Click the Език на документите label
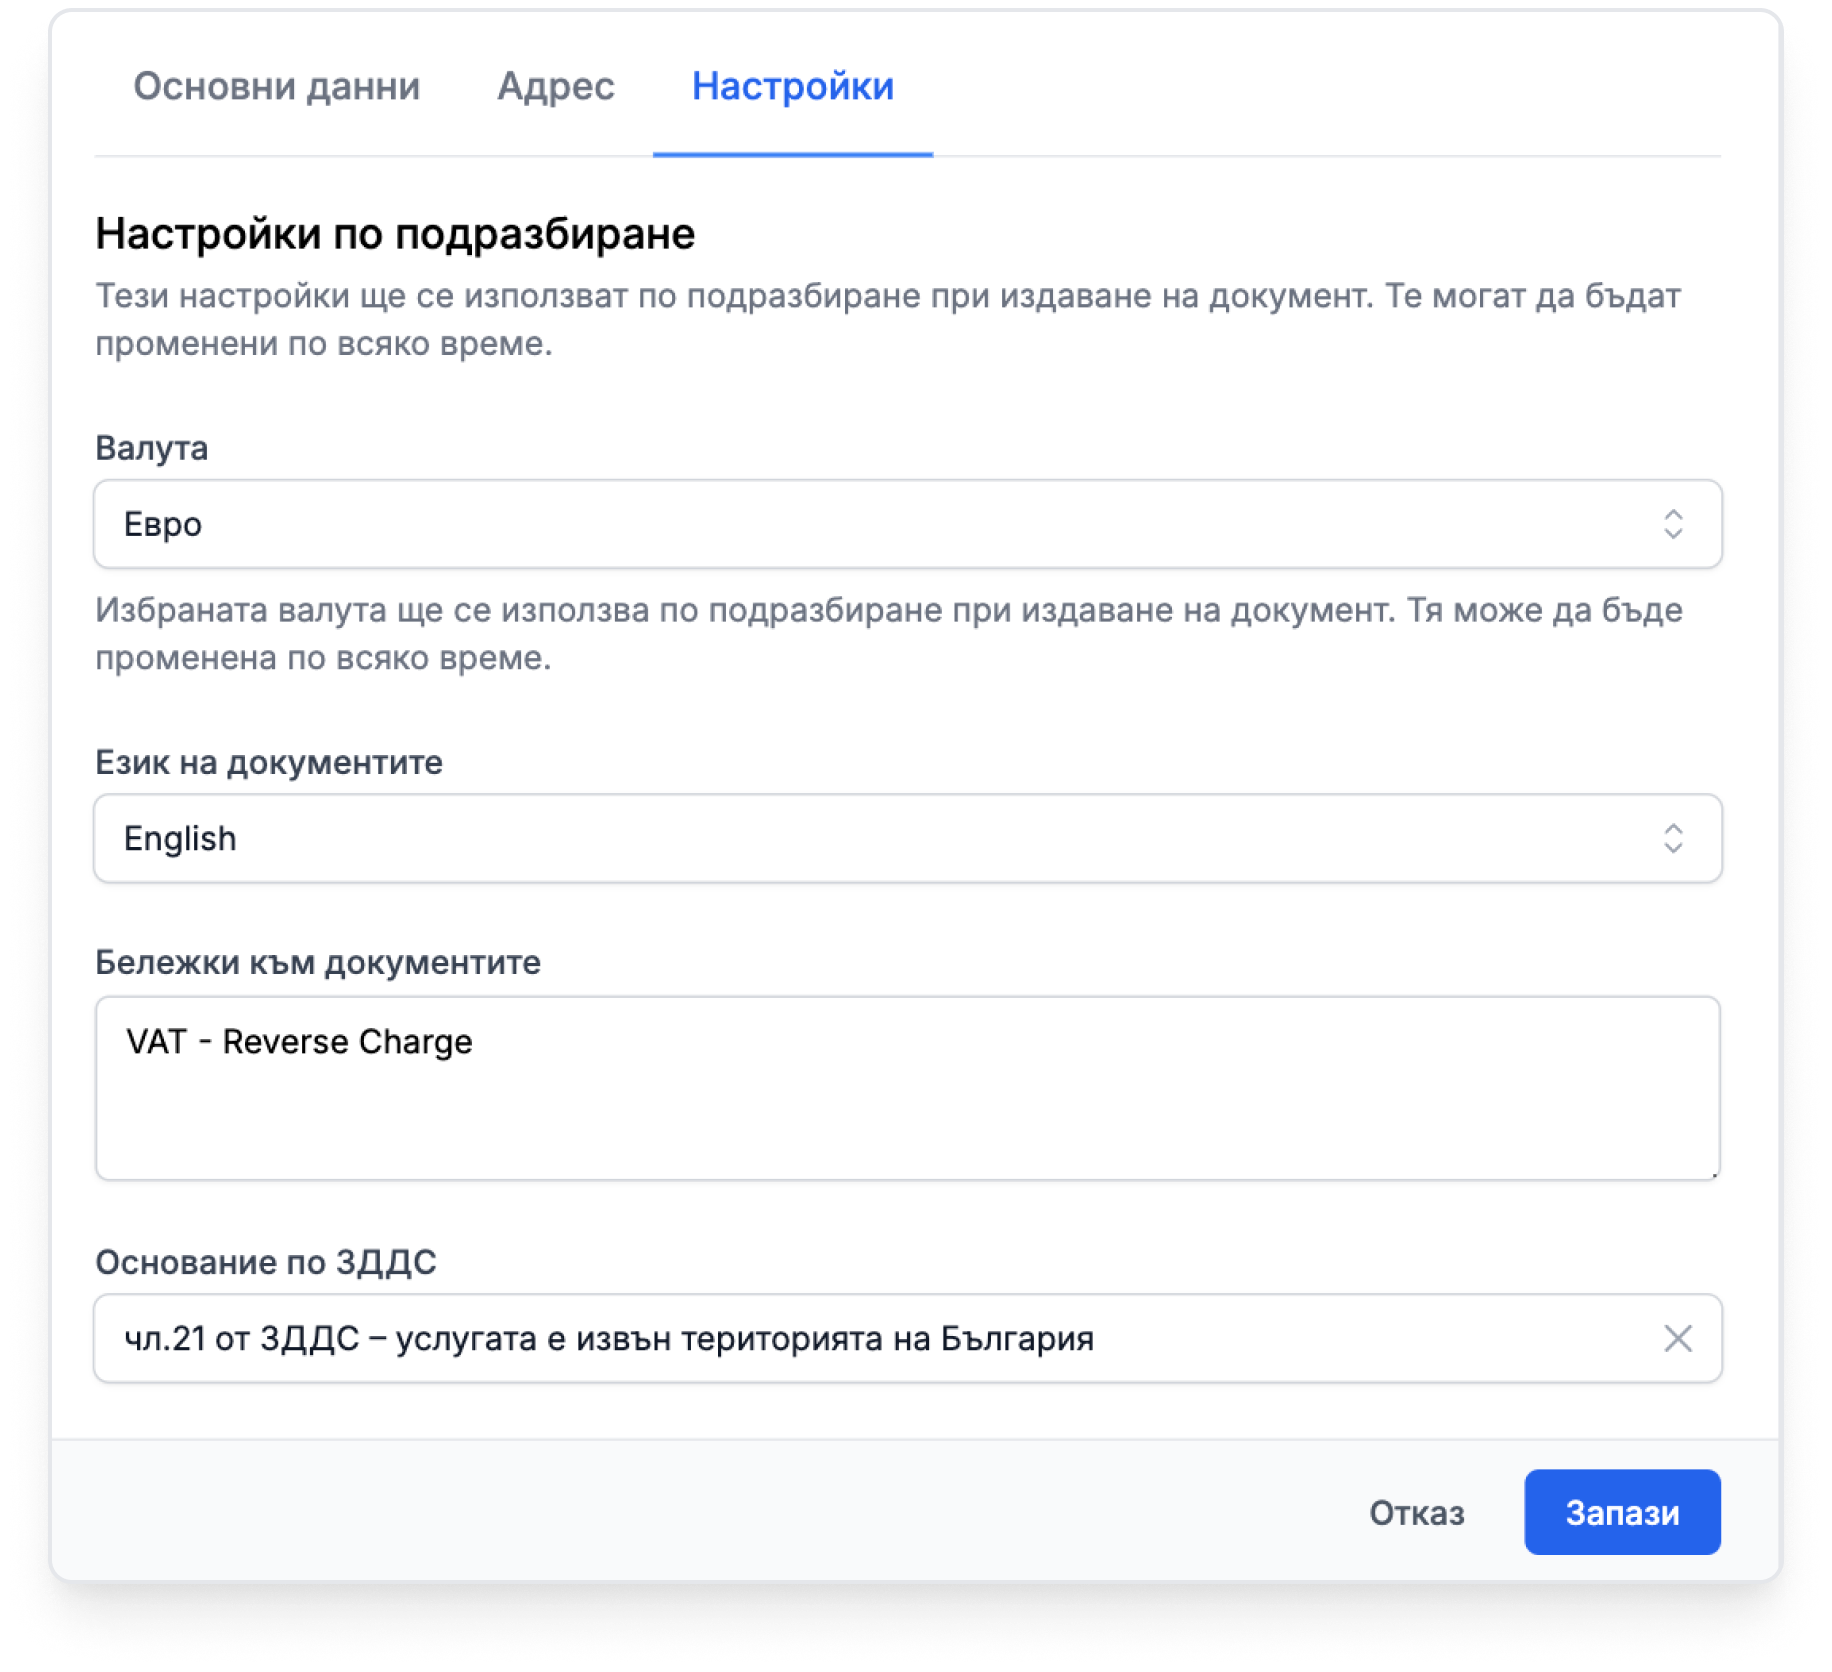Image resolution: width=1832 pixels, height=1672 pixels. coord(268,763)
